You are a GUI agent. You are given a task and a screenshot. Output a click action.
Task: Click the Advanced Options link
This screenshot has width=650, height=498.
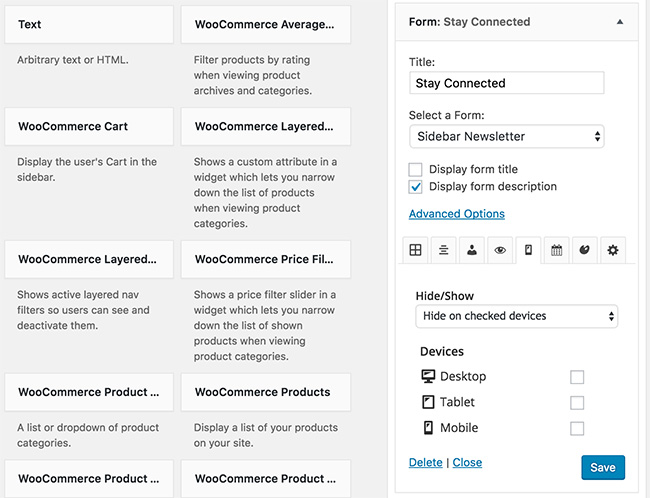[457, 214]
